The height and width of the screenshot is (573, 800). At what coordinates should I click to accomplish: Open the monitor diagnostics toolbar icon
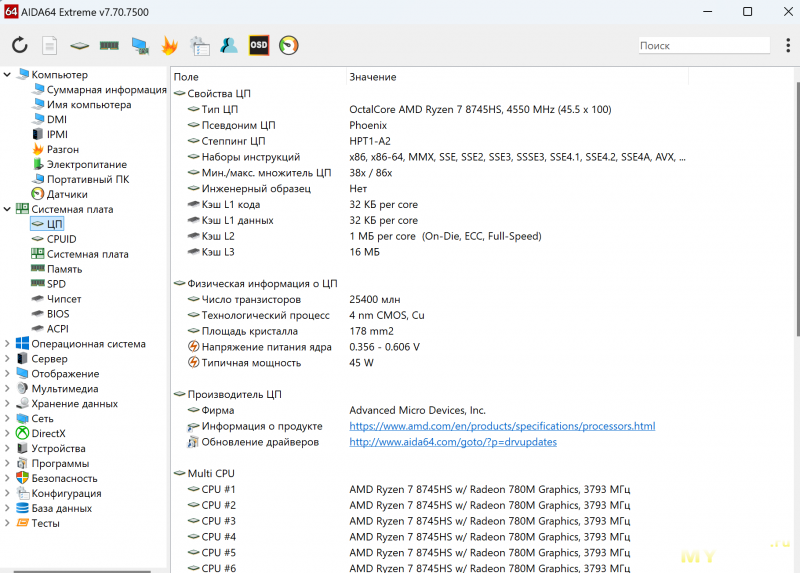point(140,45)
